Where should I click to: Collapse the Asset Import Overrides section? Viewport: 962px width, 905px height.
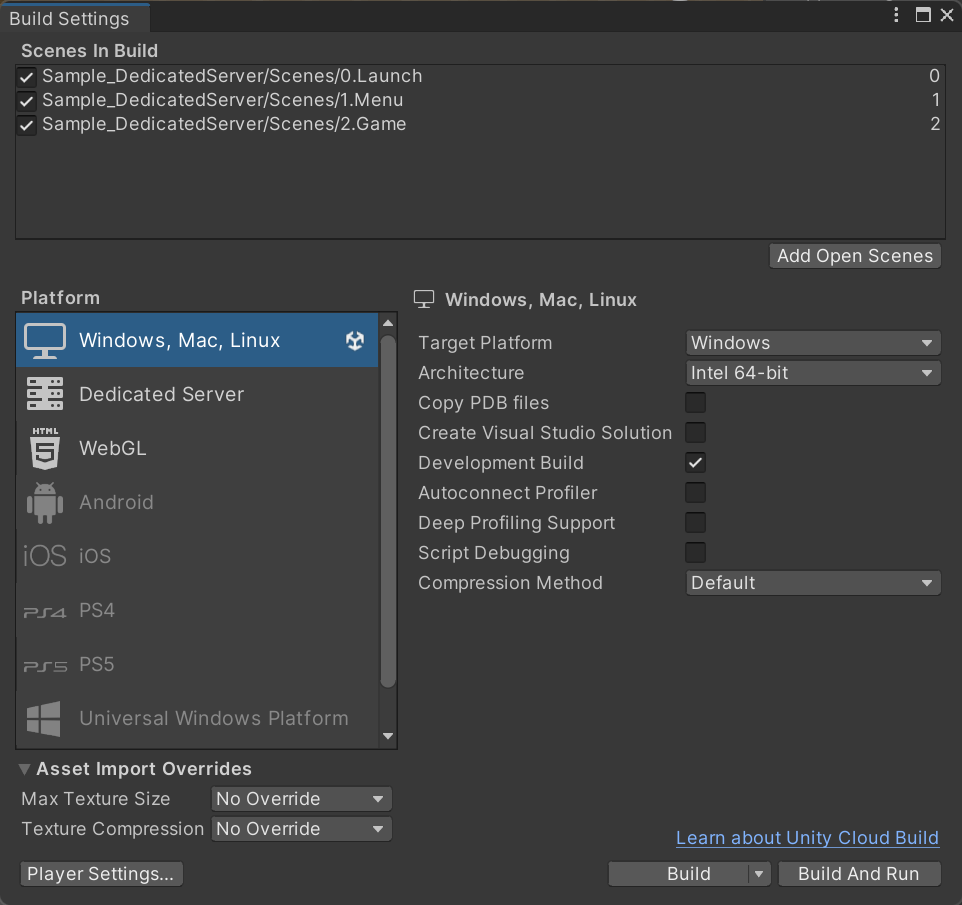pos(25,769)
